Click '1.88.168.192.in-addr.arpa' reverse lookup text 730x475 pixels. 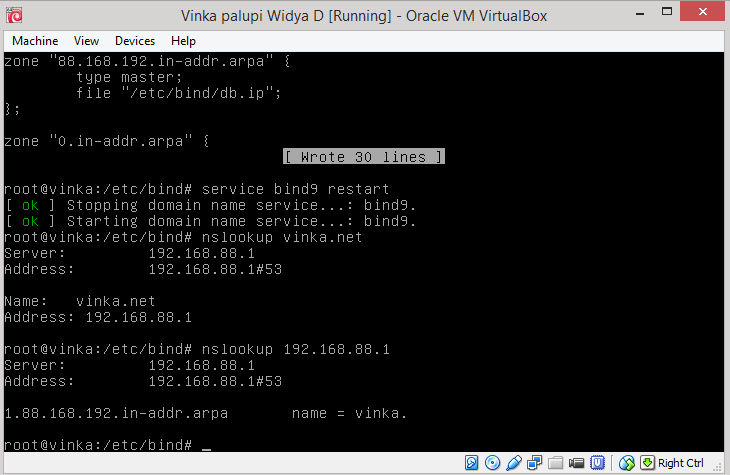pos(116,413)
